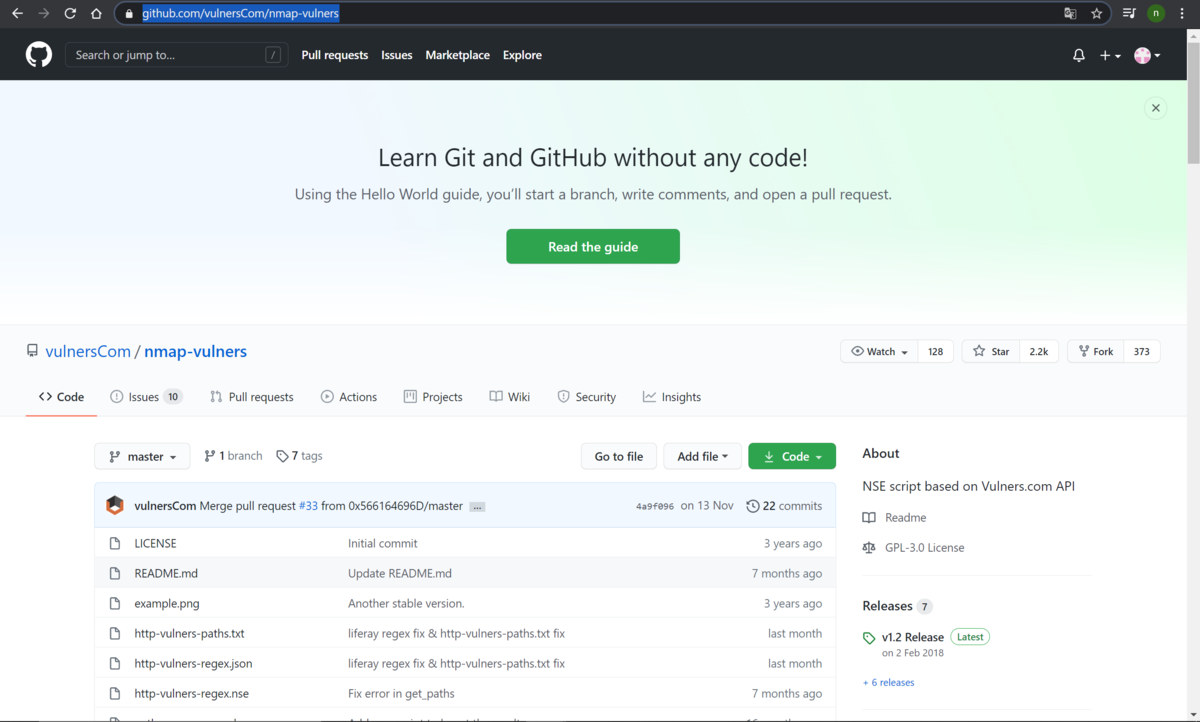Click the address bar URL
Screen dimensions: 1200x722
tap(240, 13)
